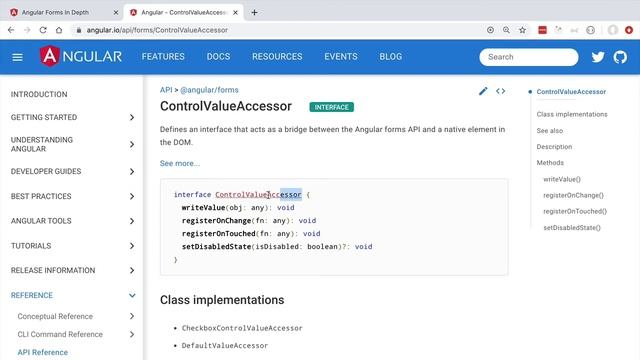Screen dimensions: 640x360
Task: Open the hamburger navigation menu
Action: (x=17, y=57)
